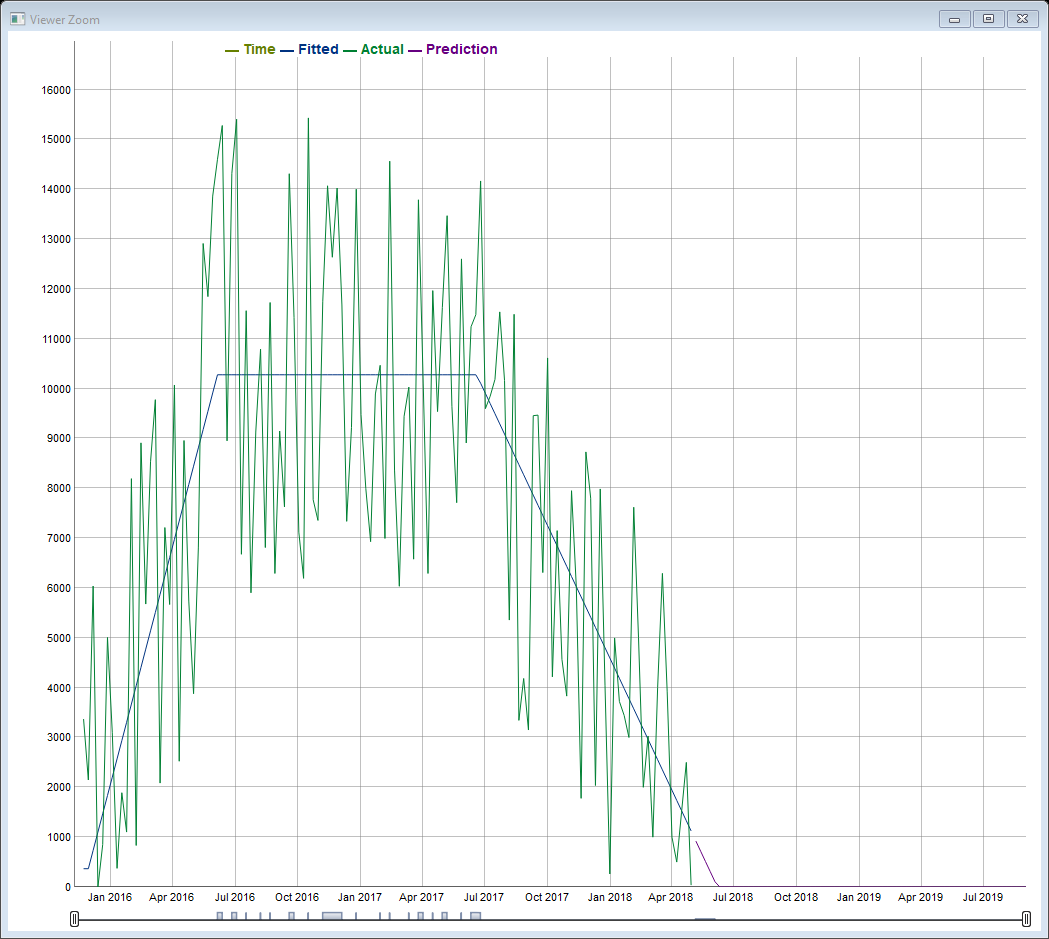Click the Viewer Zoom title text
Image resolution: width=1049 pixels, height=939 pixels.
pos(65,20)
